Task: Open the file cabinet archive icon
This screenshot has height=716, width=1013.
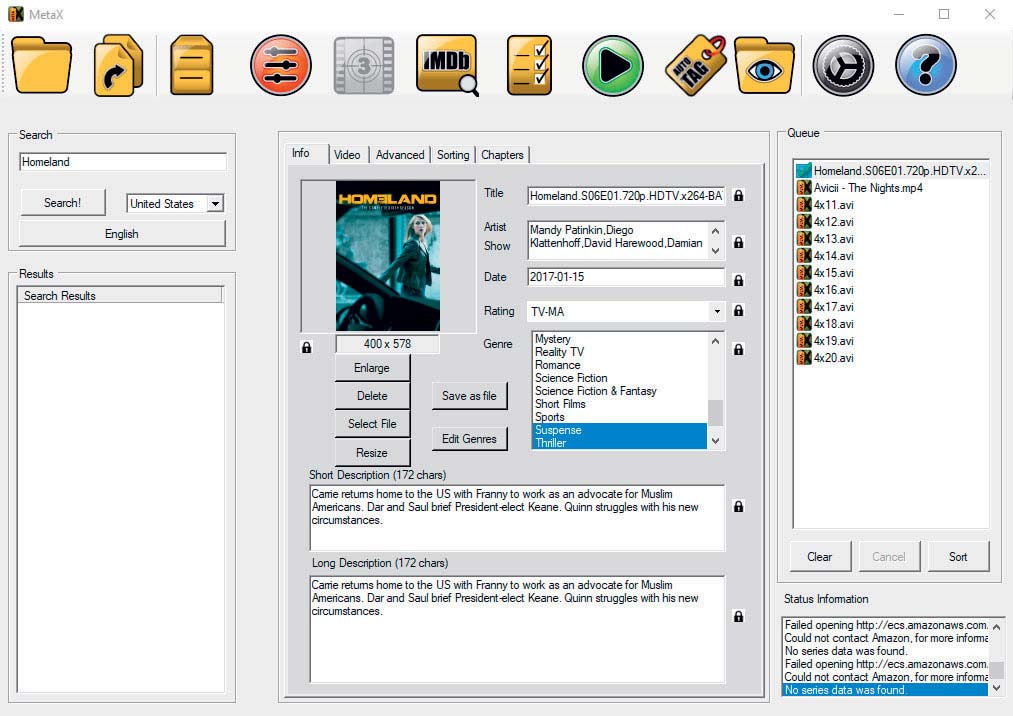Action: [x=192, y=65]
